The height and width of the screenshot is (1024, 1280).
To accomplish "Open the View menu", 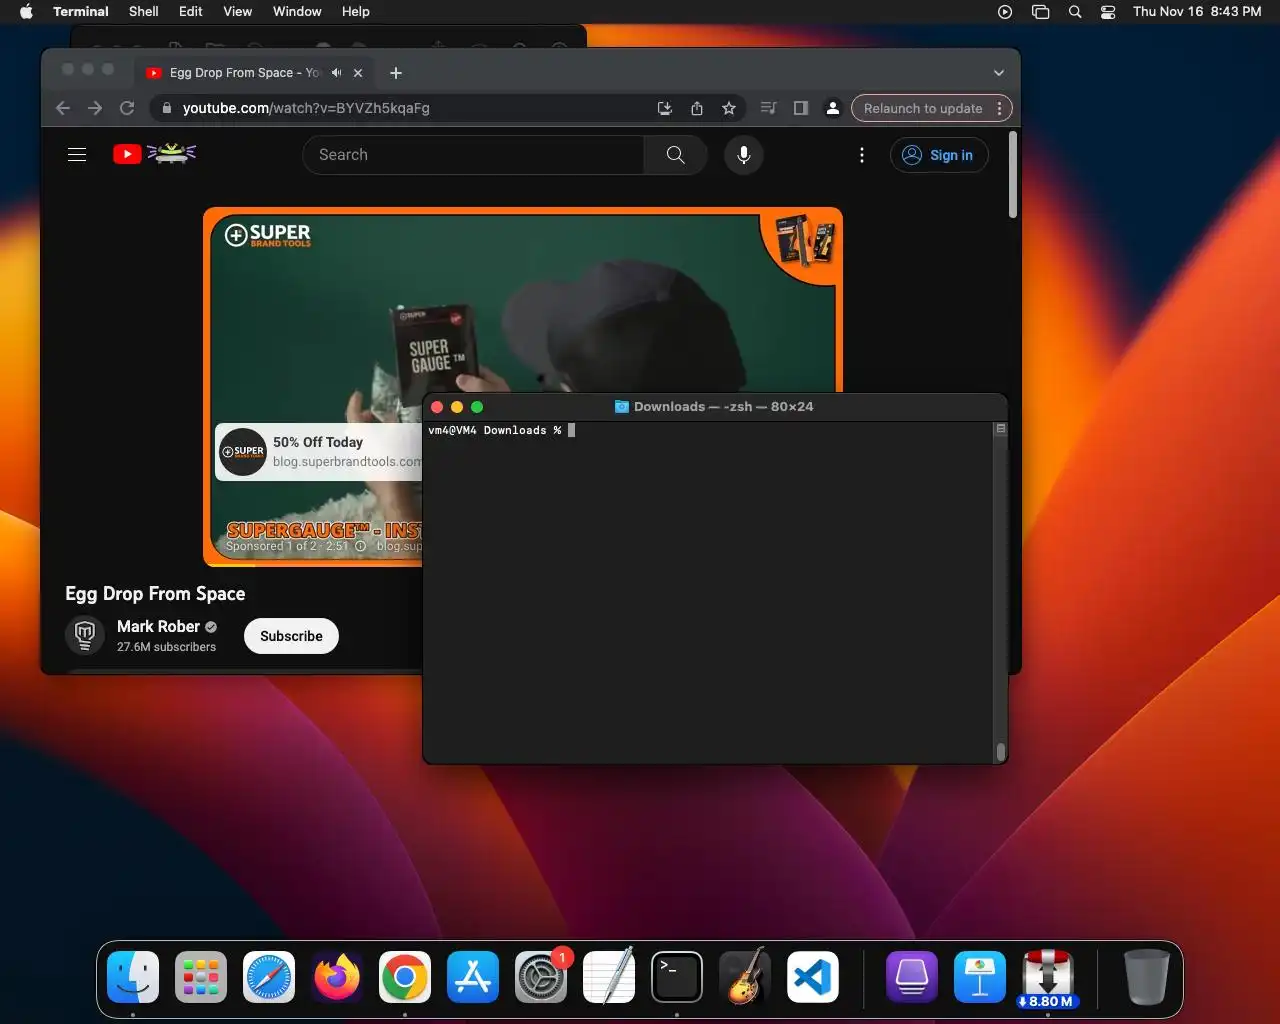I will click(x=237, y=12).
